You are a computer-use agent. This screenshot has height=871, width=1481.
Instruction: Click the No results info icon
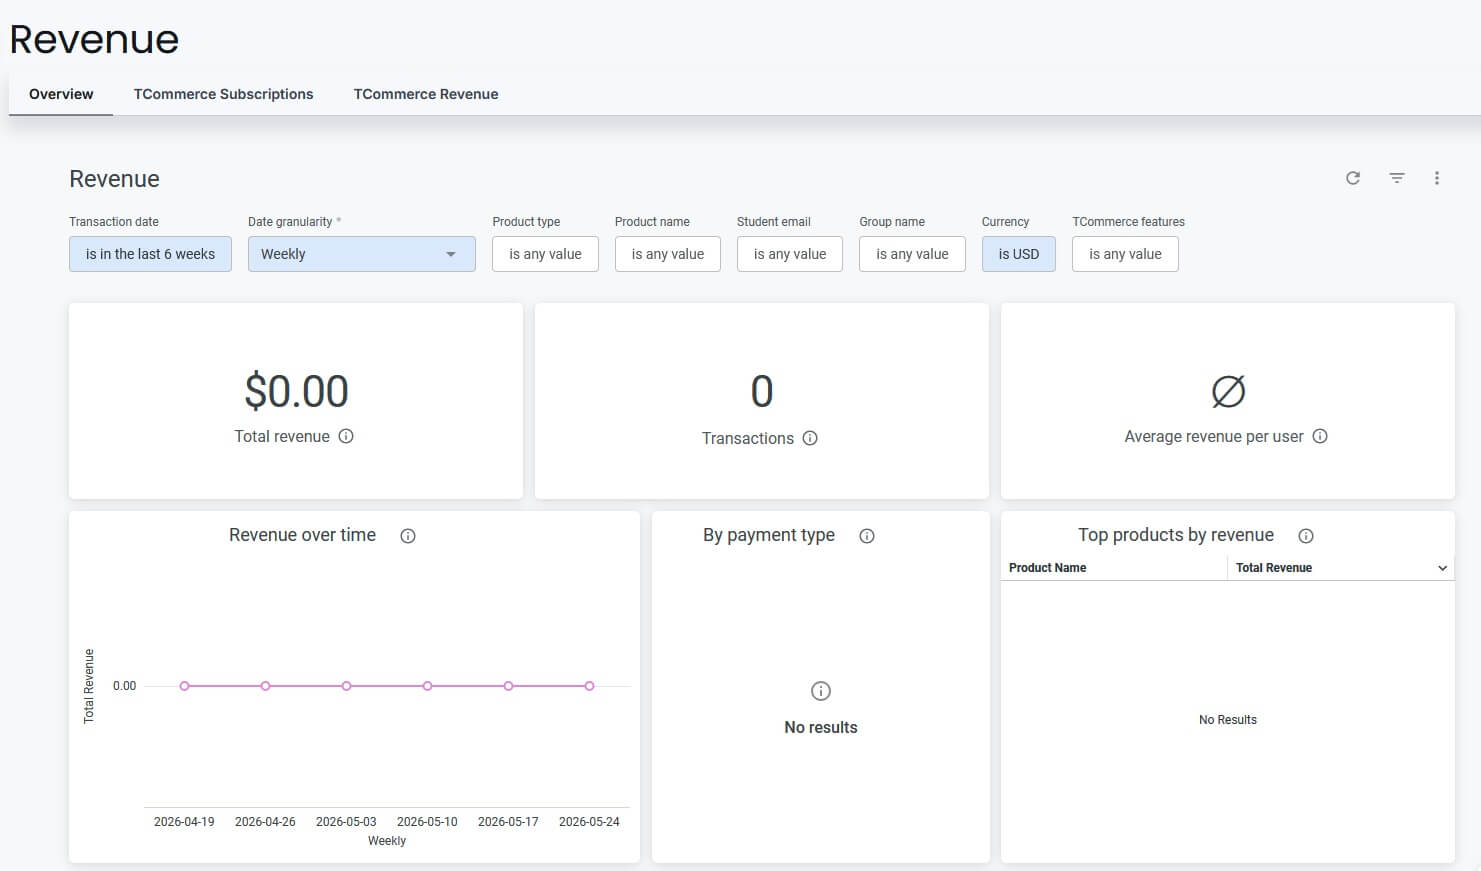click(821, 691)
